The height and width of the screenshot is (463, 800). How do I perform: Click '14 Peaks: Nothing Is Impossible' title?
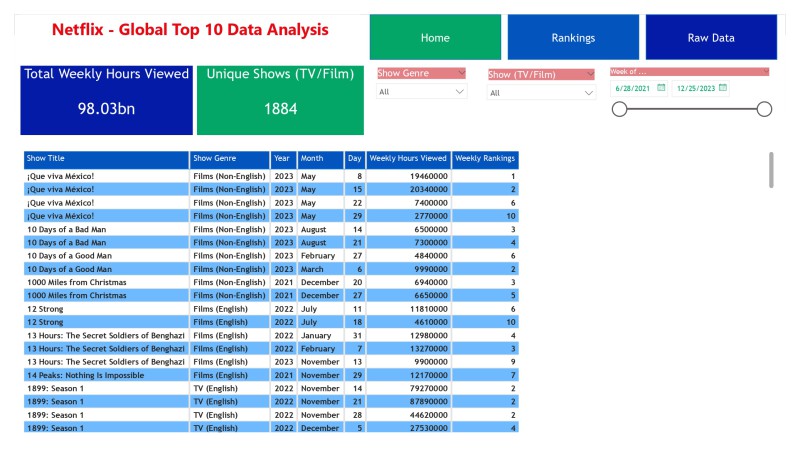pos(86,375)
